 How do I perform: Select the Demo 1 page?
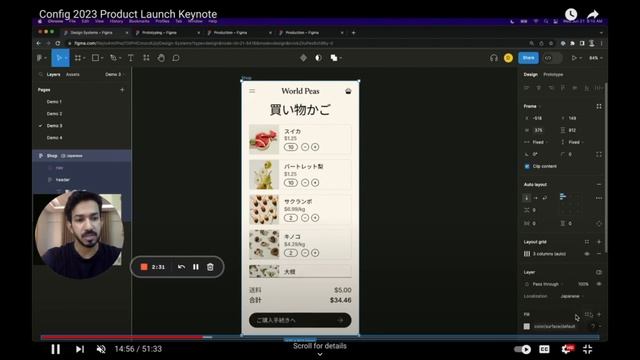54,102
